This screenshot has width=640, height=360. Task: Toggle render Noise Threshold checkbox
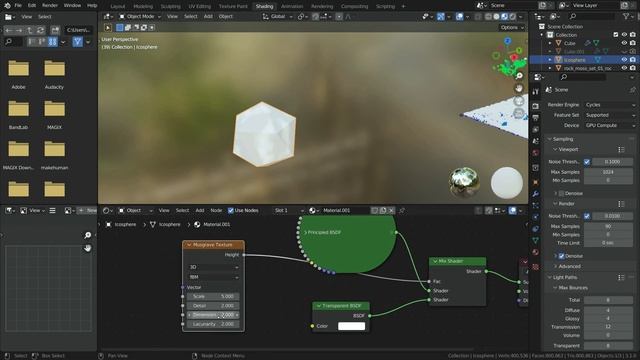pos(587,216)
